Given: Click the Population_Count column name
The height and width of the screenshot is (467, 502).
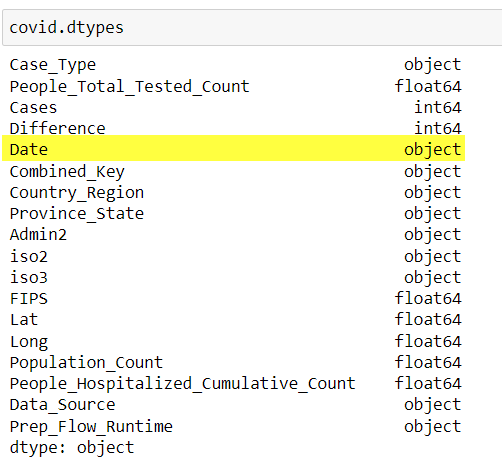Looking at the screenshot, I should (x=86, y=363).
